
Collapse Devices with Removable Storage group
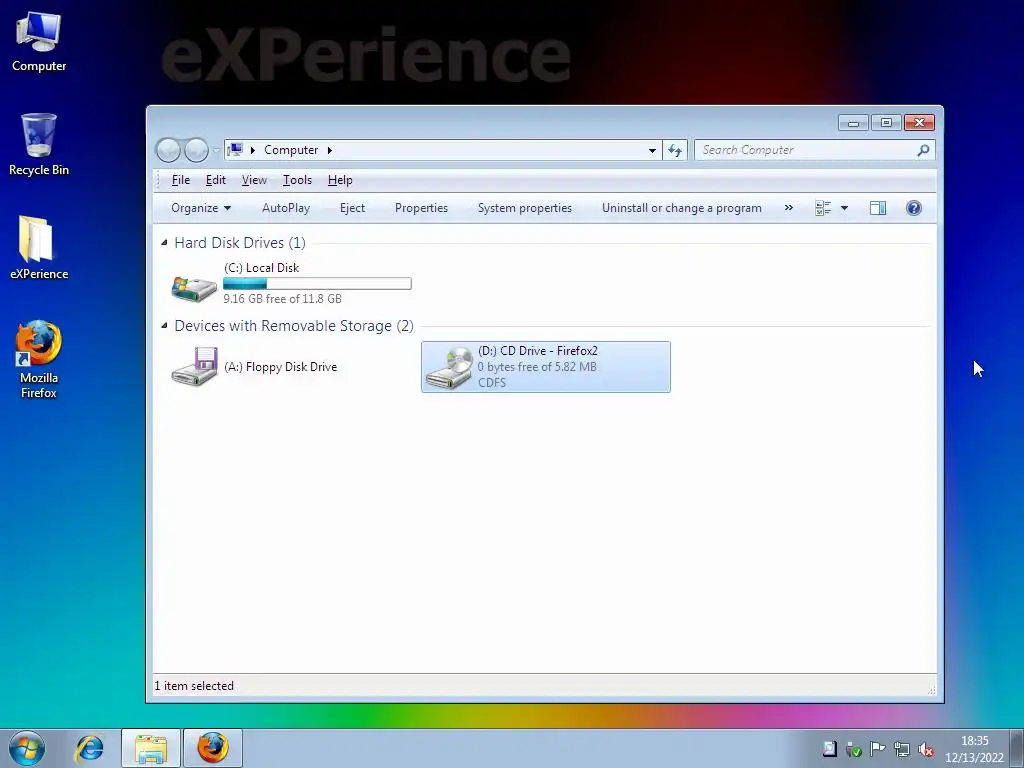coord(164,325)
